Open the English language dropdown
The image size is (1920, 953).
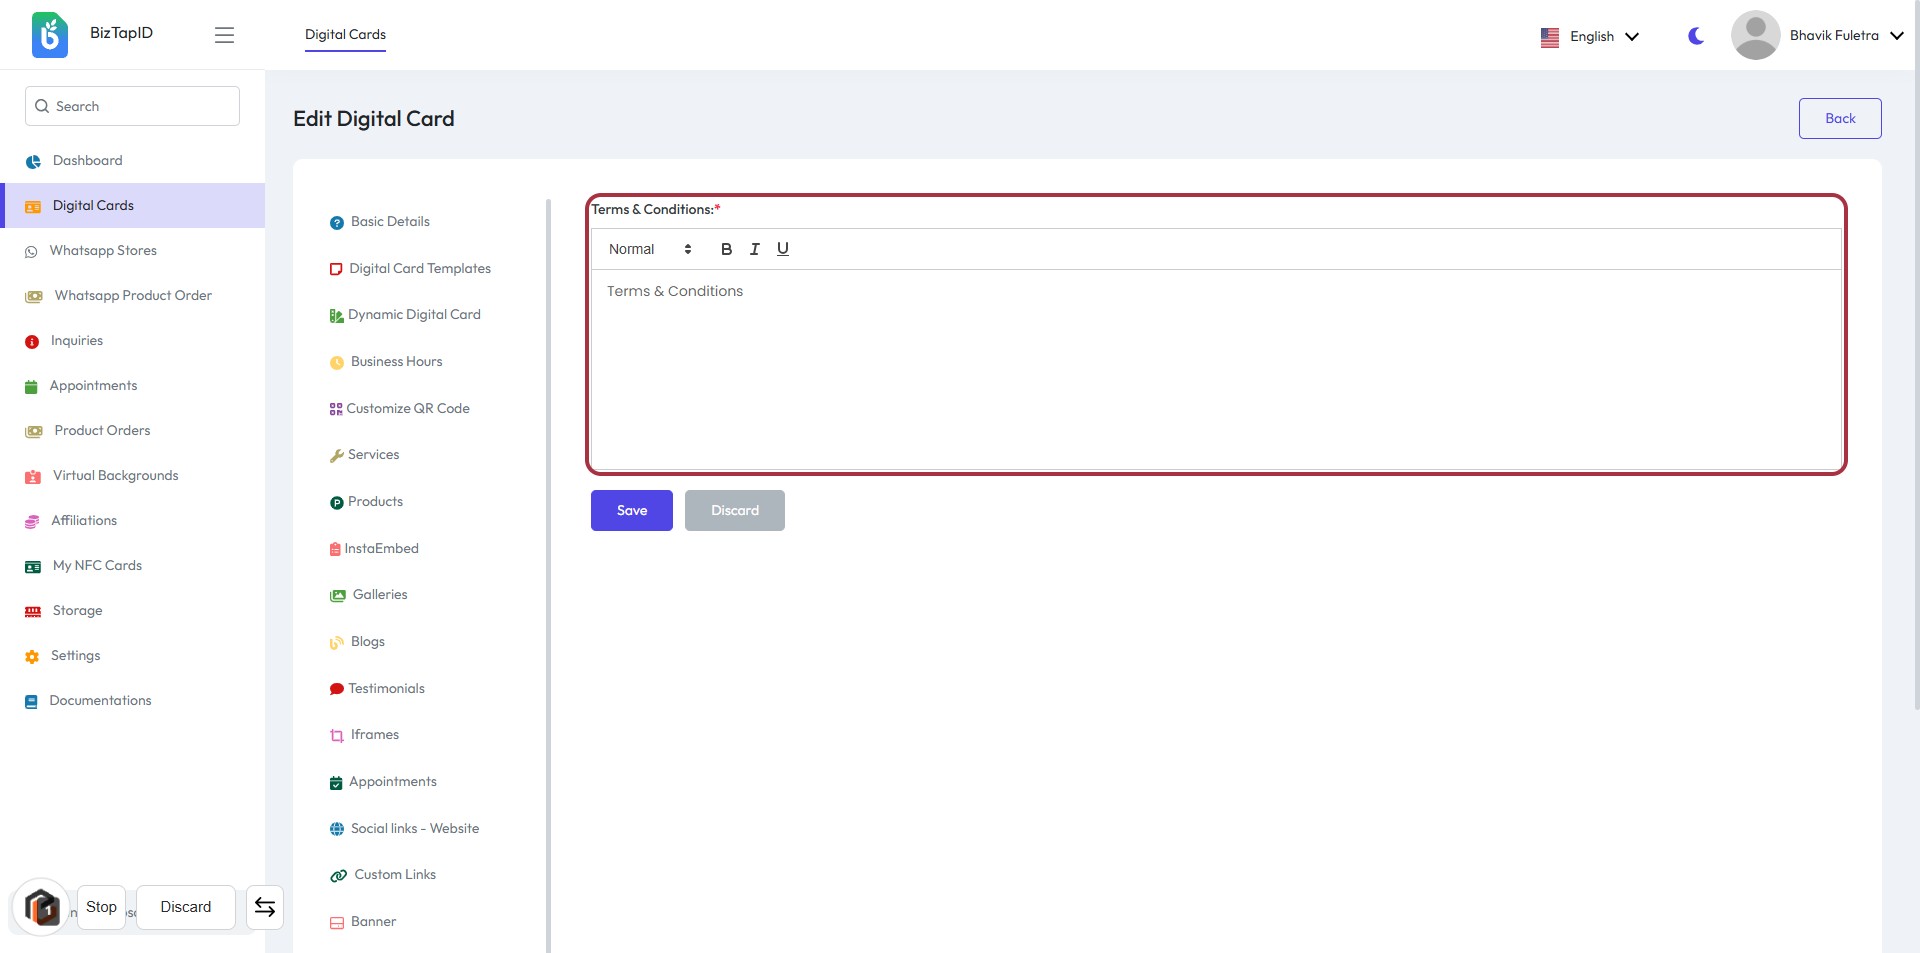click(1590, 36)
